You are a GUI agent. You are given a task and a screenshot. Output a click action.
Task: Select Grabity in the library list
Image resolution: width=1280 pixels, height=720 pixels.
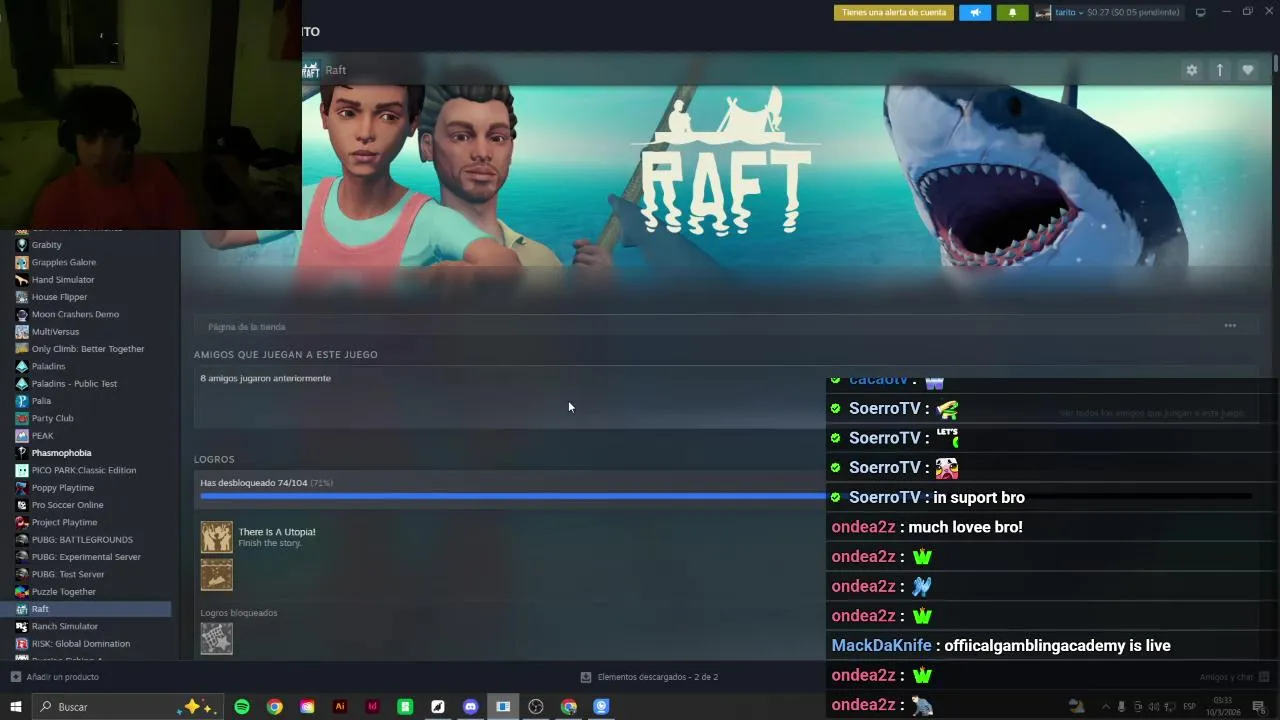tap(46, 245)
